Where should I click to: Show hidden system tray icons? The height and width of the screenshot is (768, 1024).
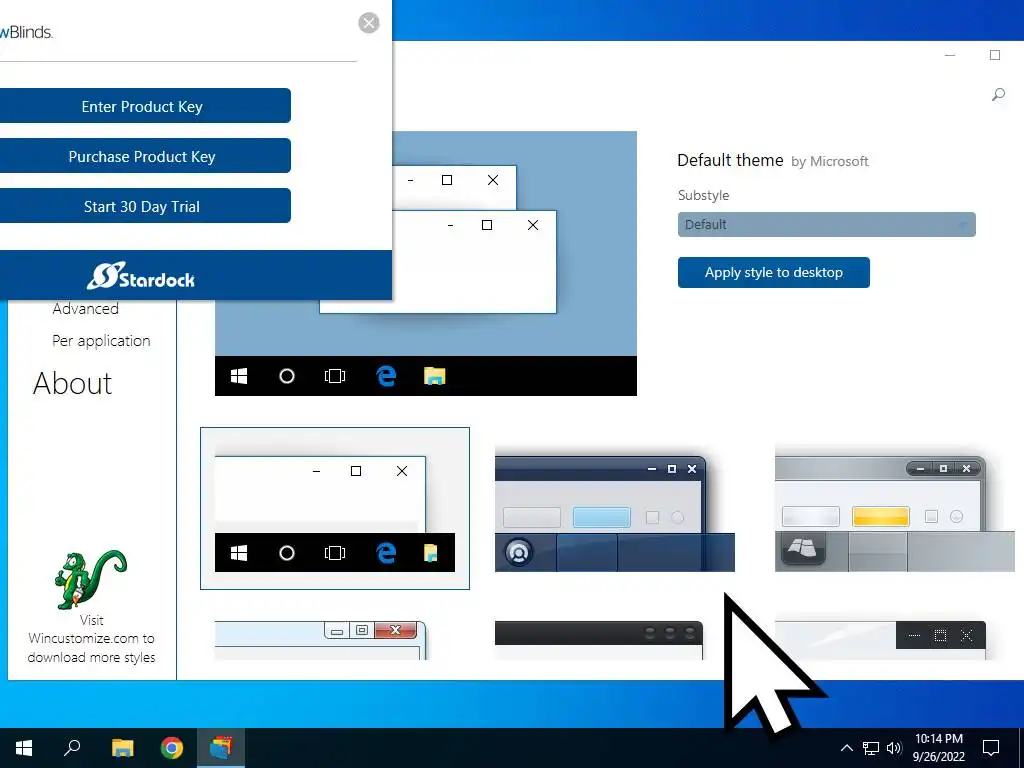pyautogui.click(x=846, y=748)
